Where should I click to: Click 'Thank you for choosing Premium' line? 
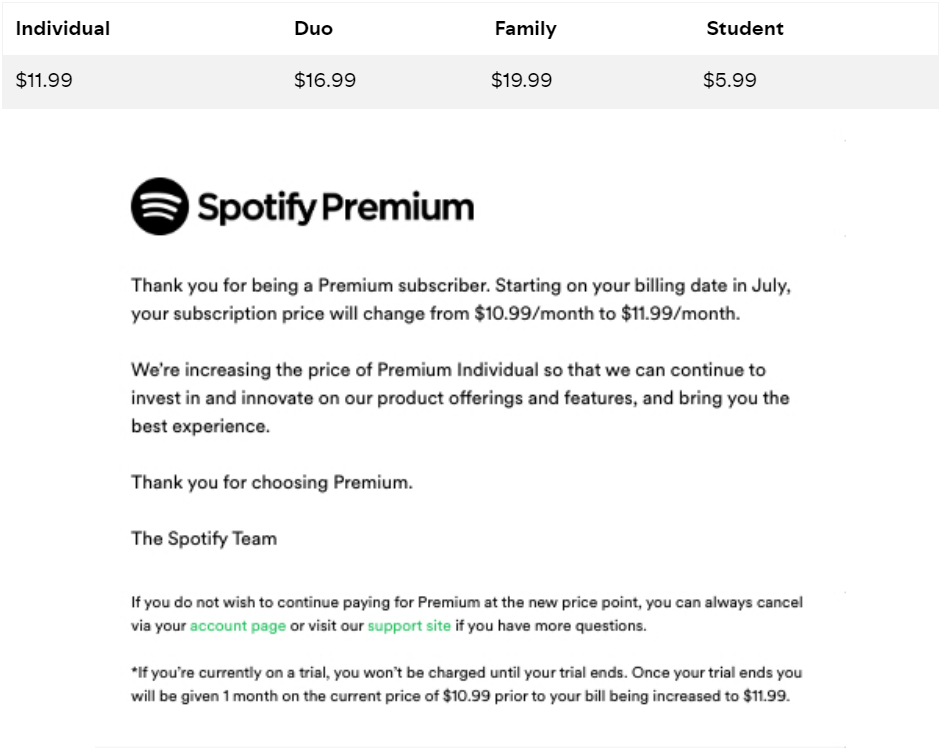click(x=272, y=483)
